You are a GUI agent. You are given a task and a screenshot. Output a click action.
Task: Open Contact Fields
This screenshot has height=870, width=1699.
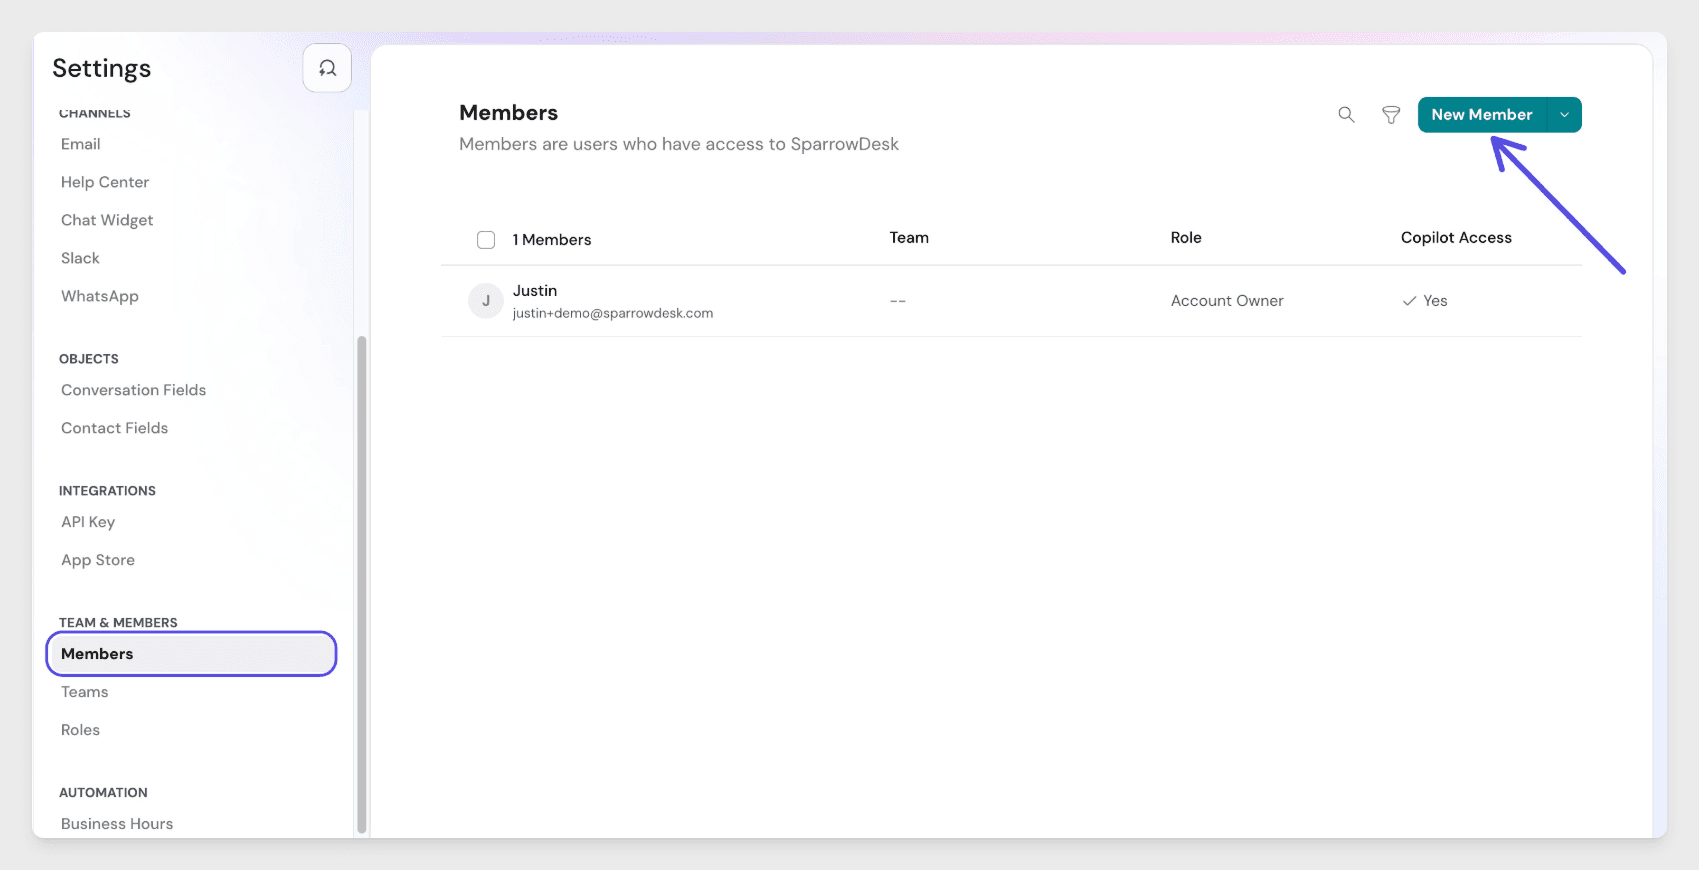115,428
